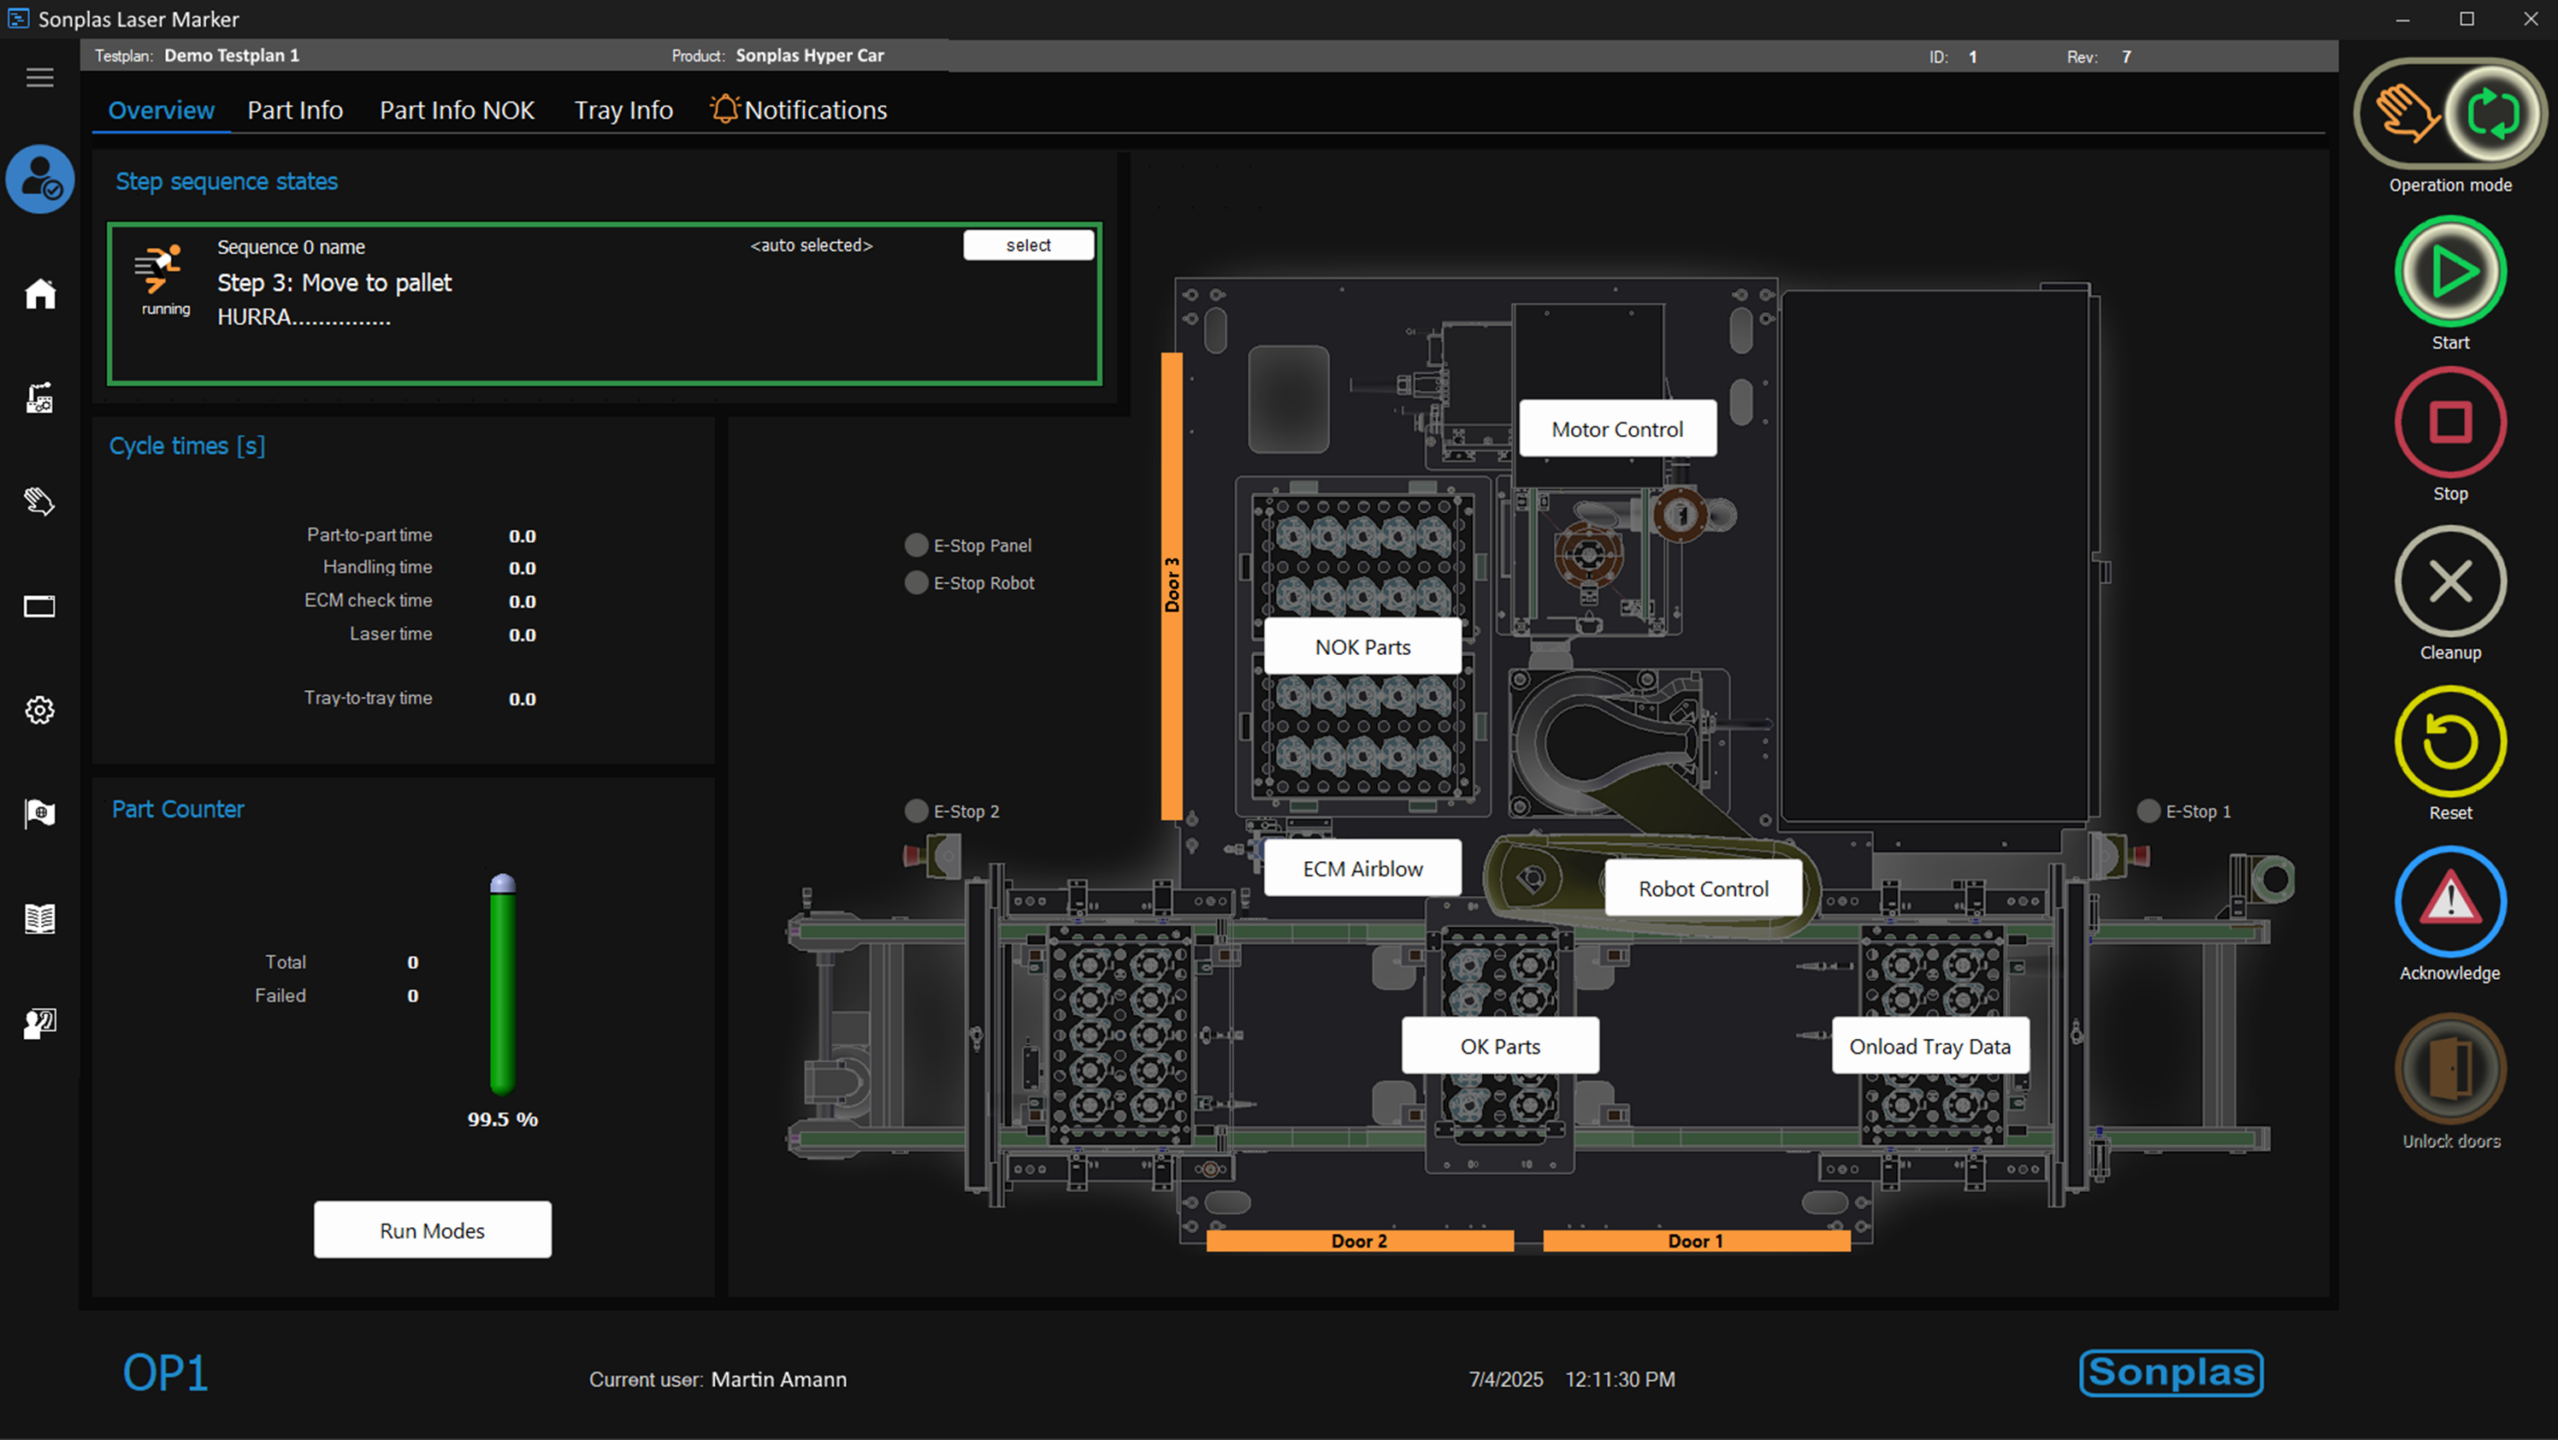Open Robot Control
This screenshot has height=1440, width=2558.
(x=1703, y=888)
